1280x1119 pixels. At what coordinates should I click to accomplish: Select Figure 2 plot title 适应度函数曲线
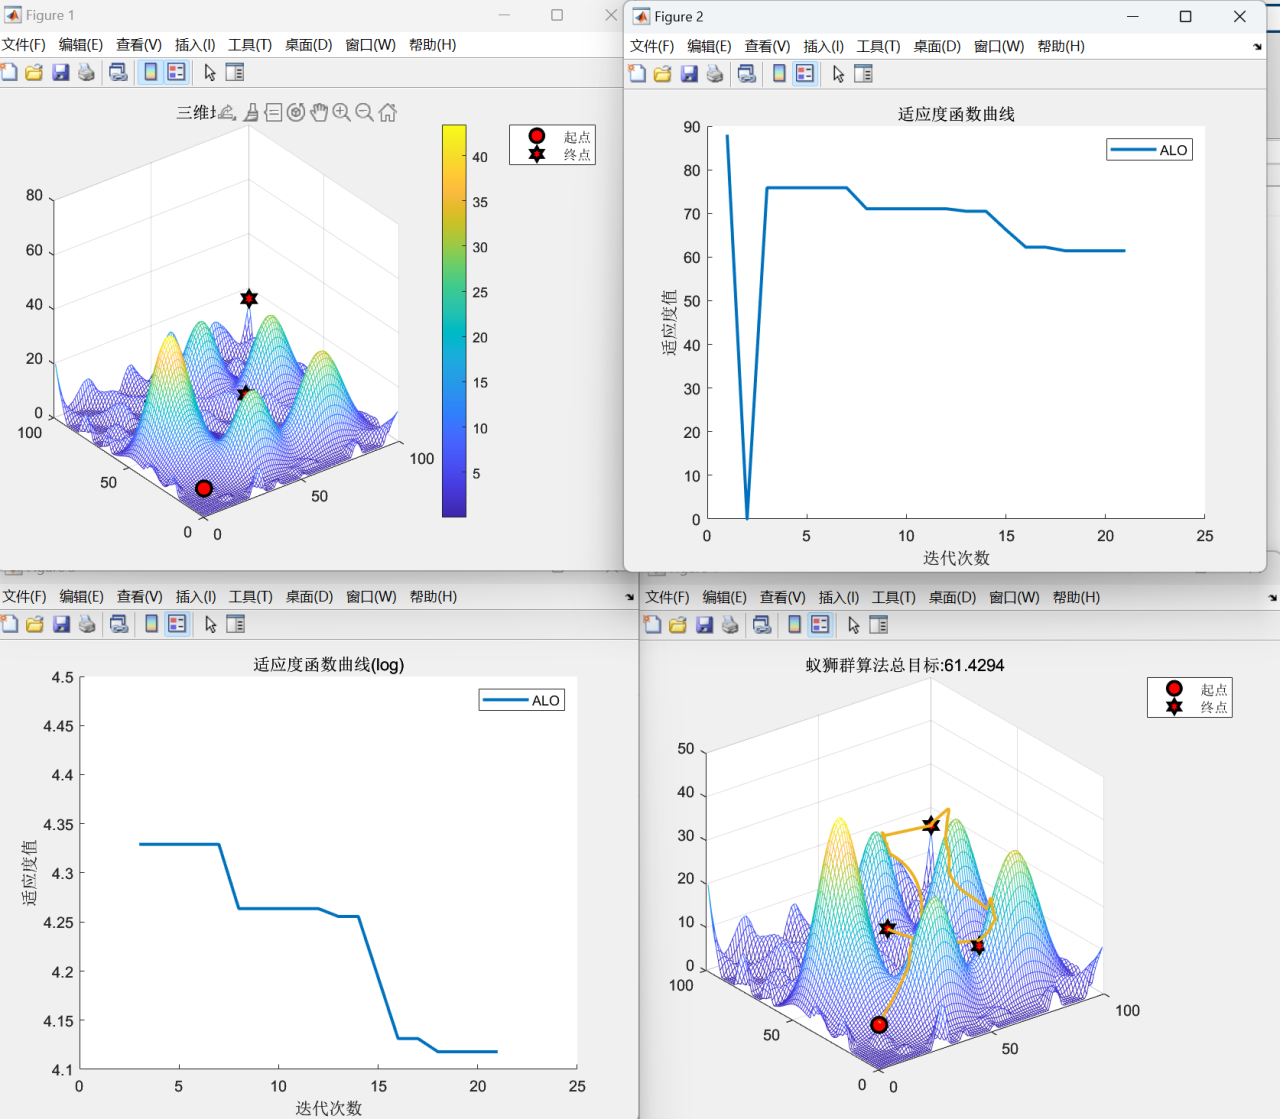pyautogui.click(x=956, y=114)
